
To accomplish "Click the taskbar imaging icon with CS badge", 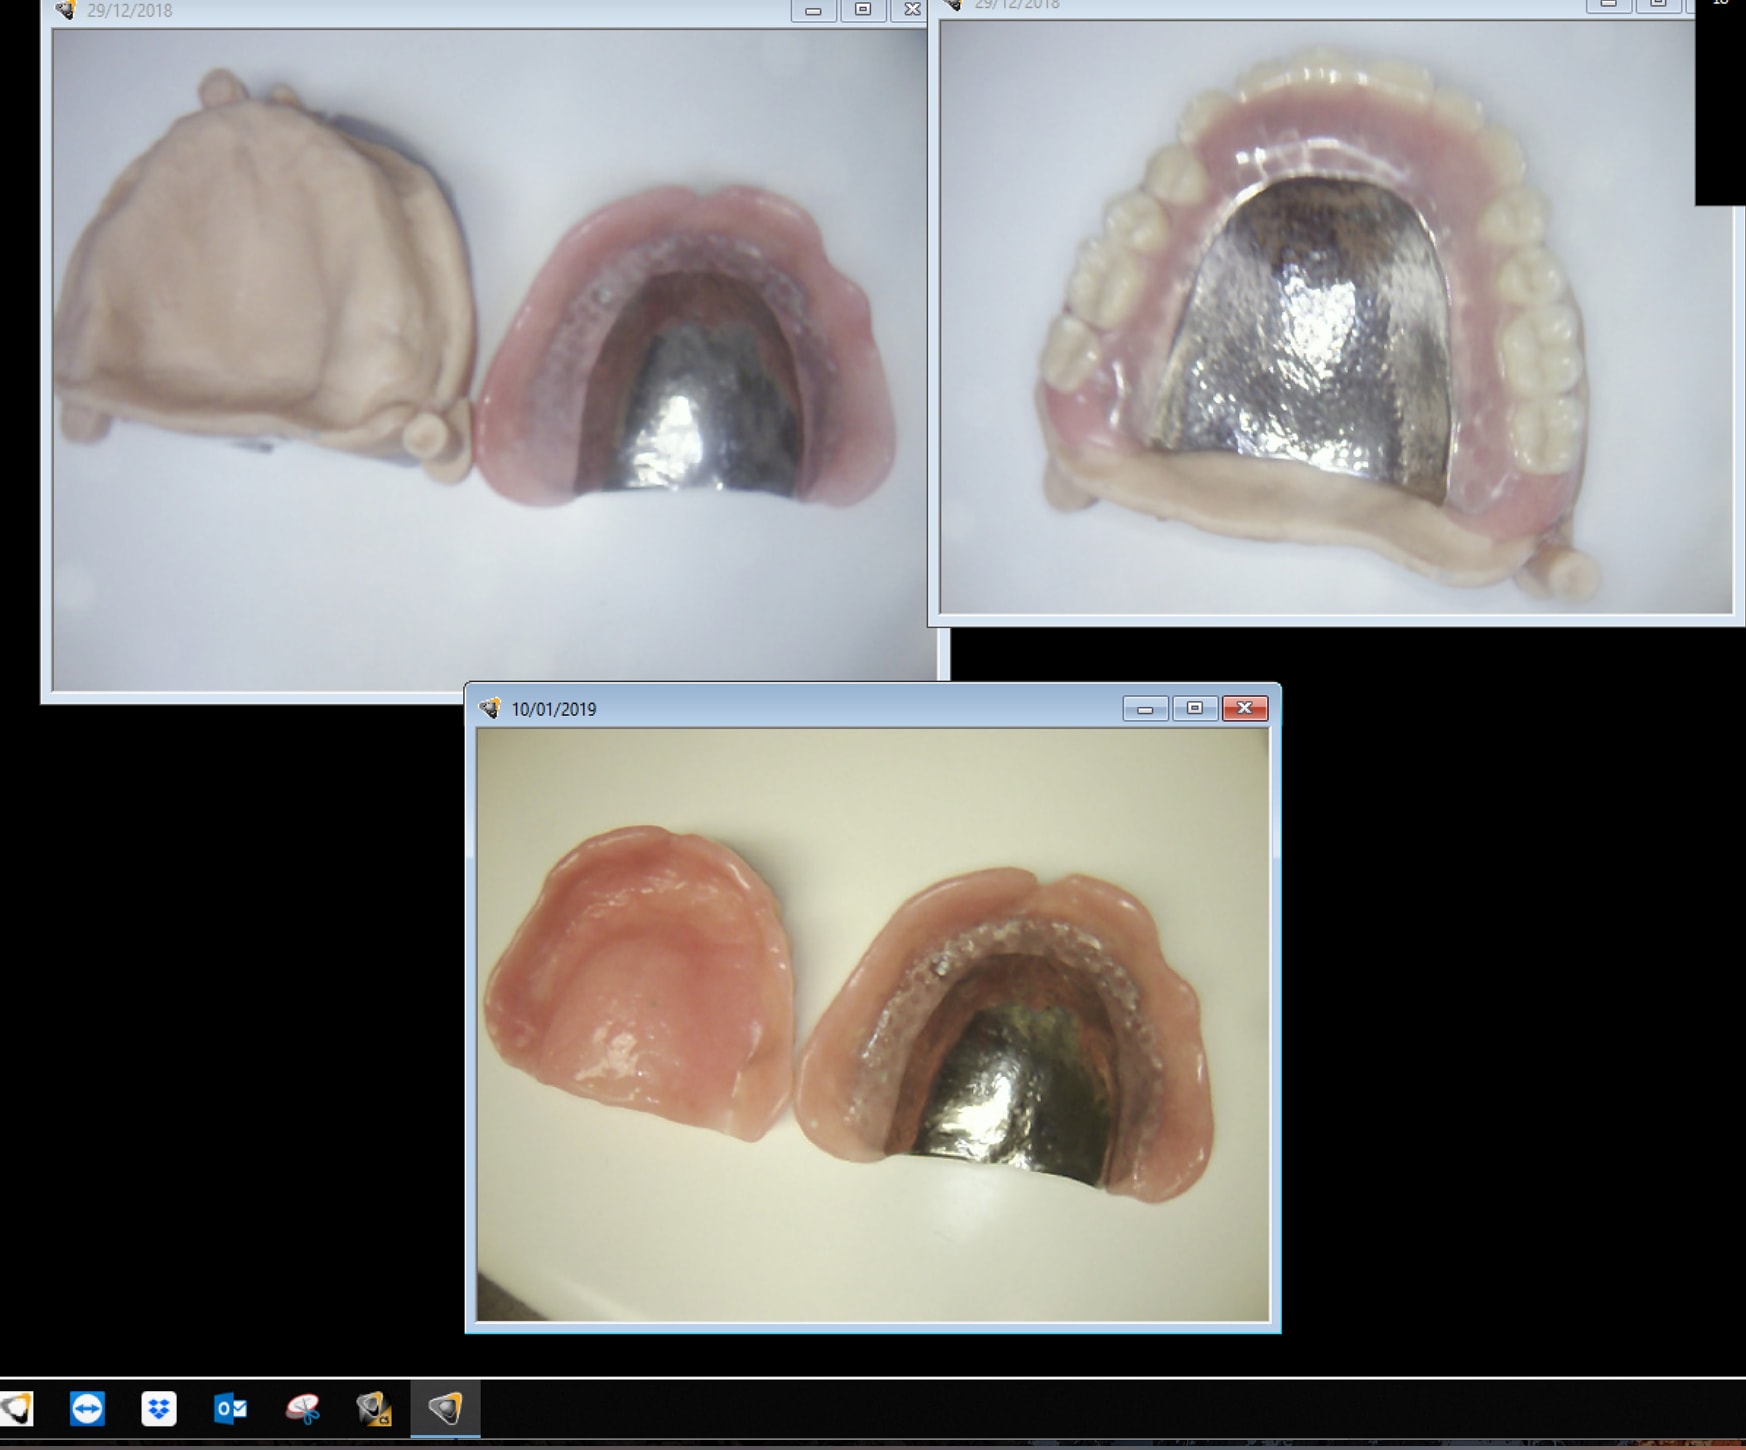I will 374,1408.
